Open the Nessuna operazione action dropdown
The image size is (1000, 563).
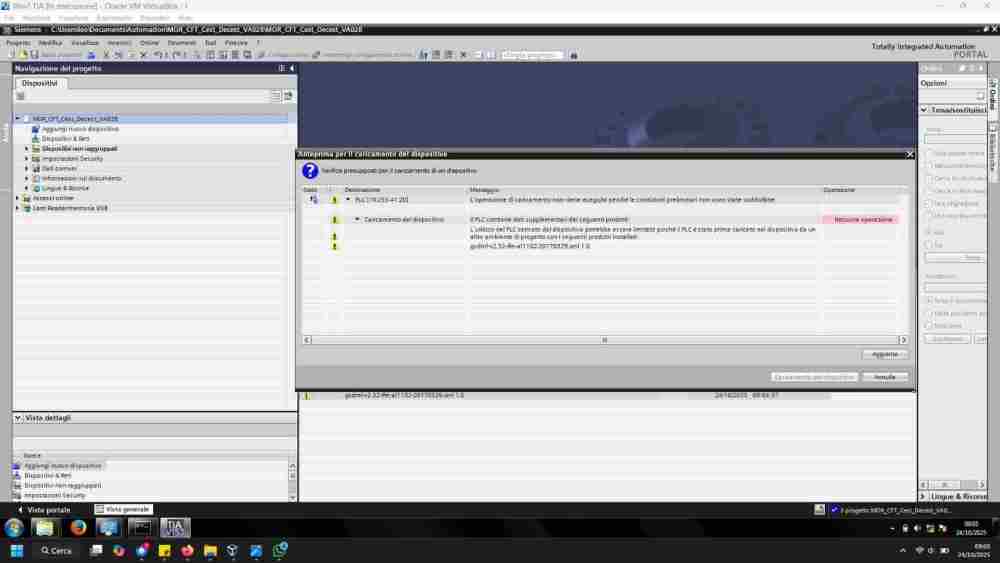click(860, 219)
